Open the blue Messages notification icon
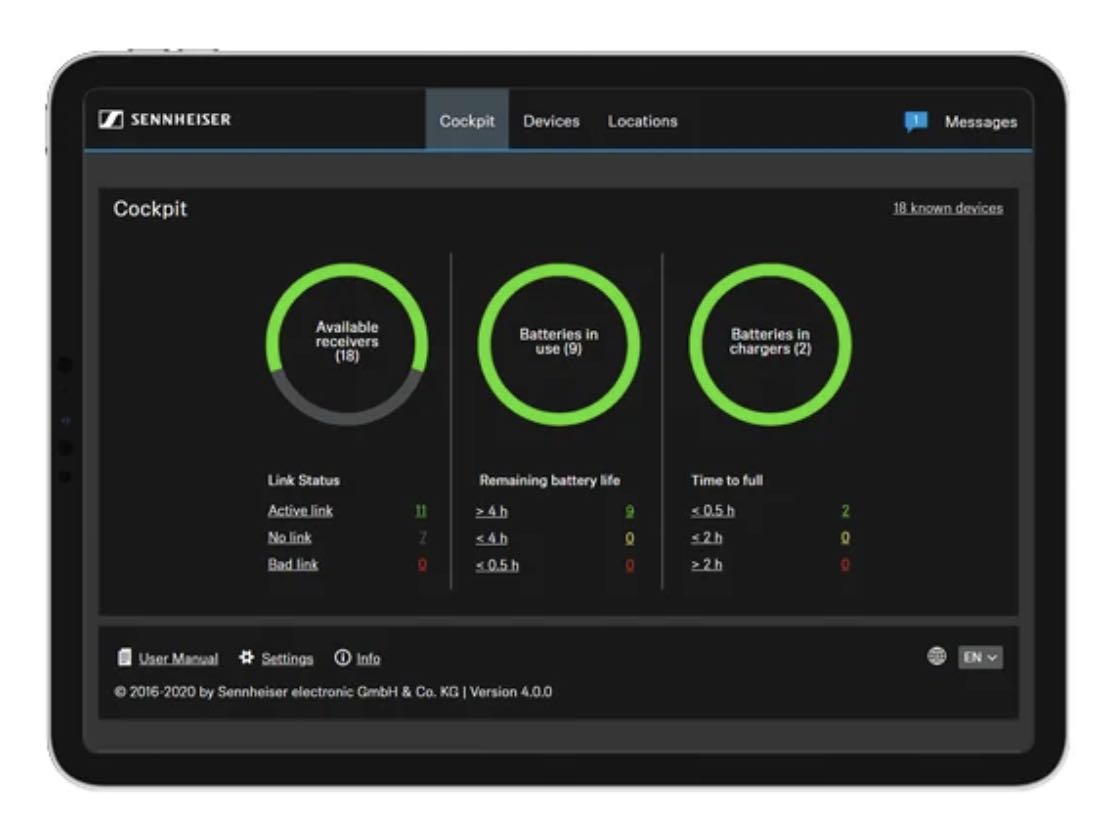This screenshot has height=816, width=1108. point(916,122)
